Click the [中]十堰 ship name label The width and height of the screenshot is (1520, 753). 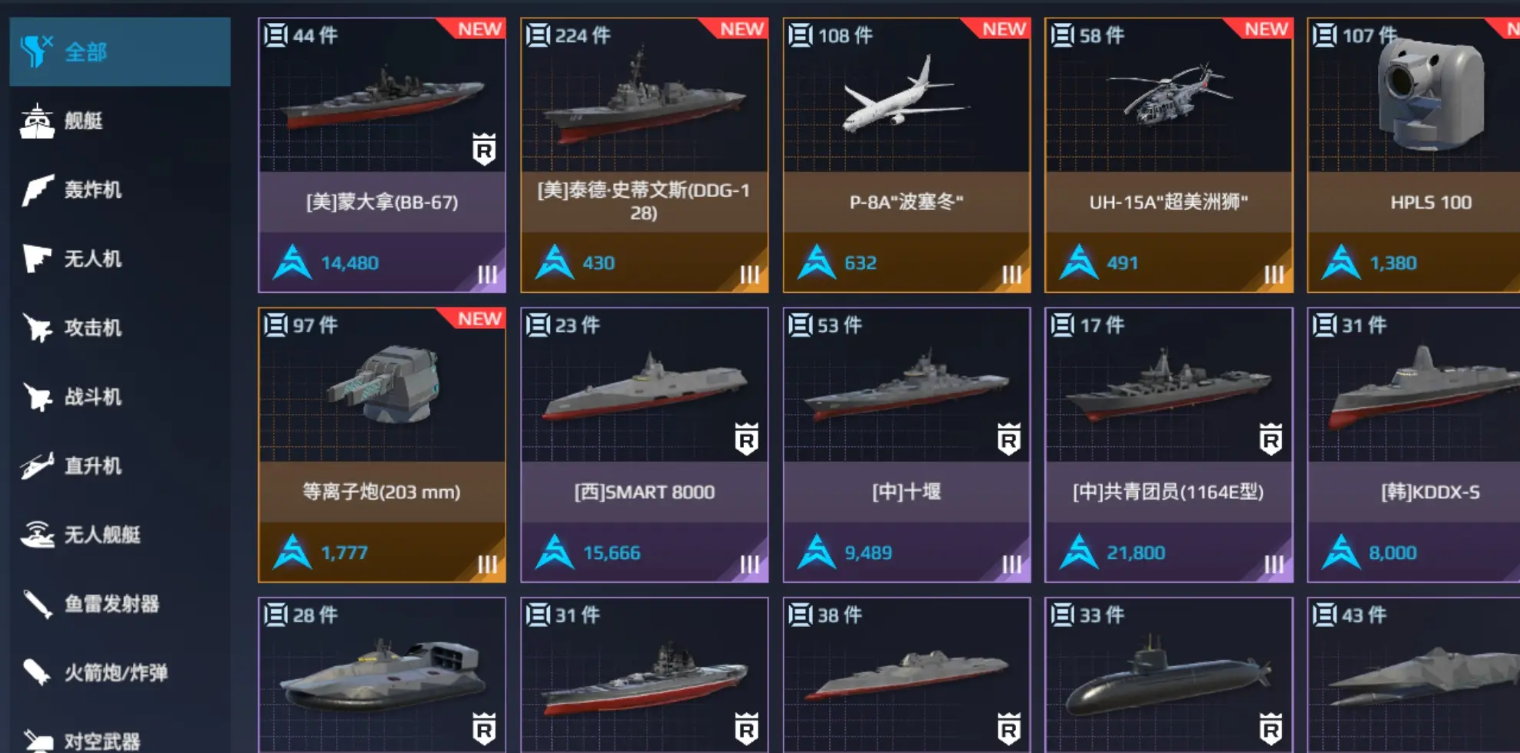click(906, 492)
